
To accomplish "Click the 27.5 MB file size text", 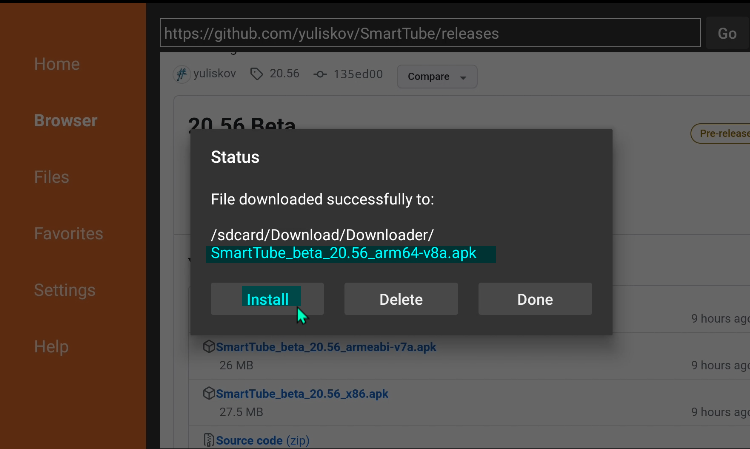I will click(x=241, y=412).
